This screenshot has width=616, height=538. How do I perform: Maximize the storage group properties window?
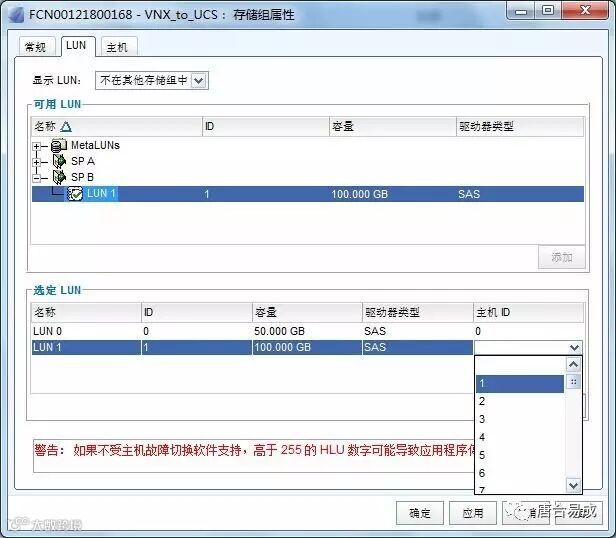click(x=548, y=11)
